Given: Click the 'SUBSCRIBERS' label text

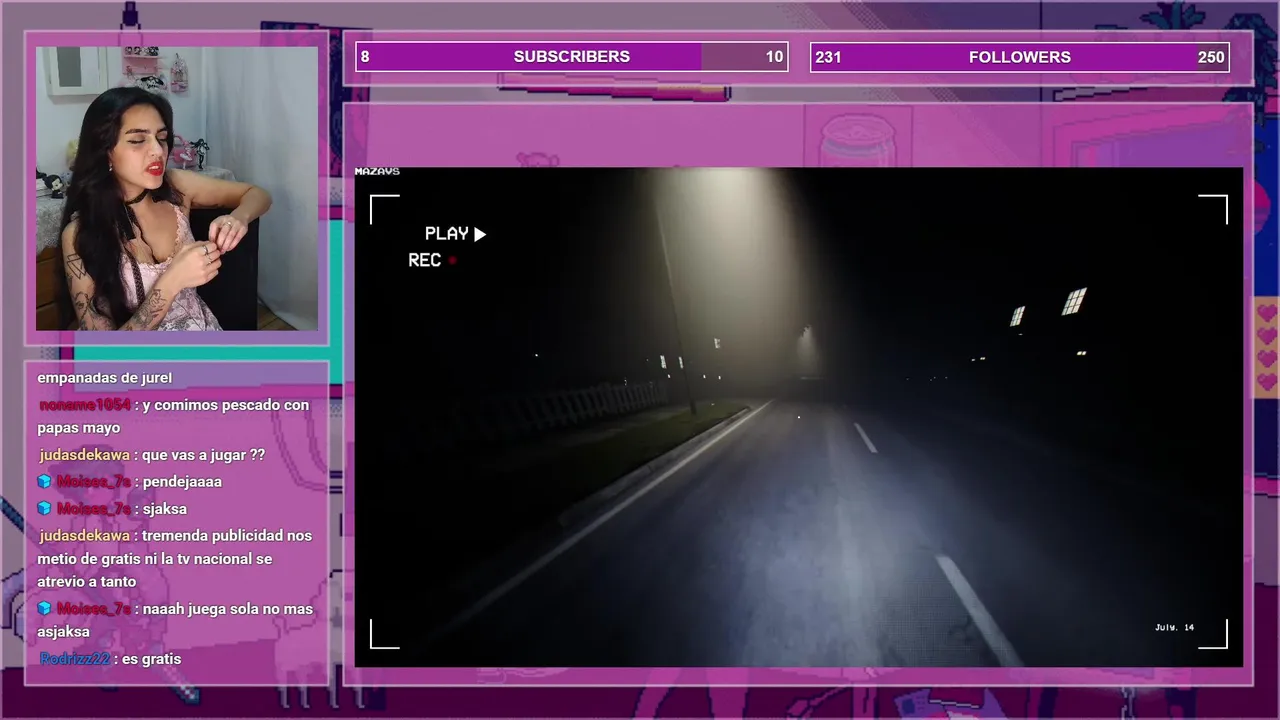Looking at the screenshot, I should pos(572,57).
